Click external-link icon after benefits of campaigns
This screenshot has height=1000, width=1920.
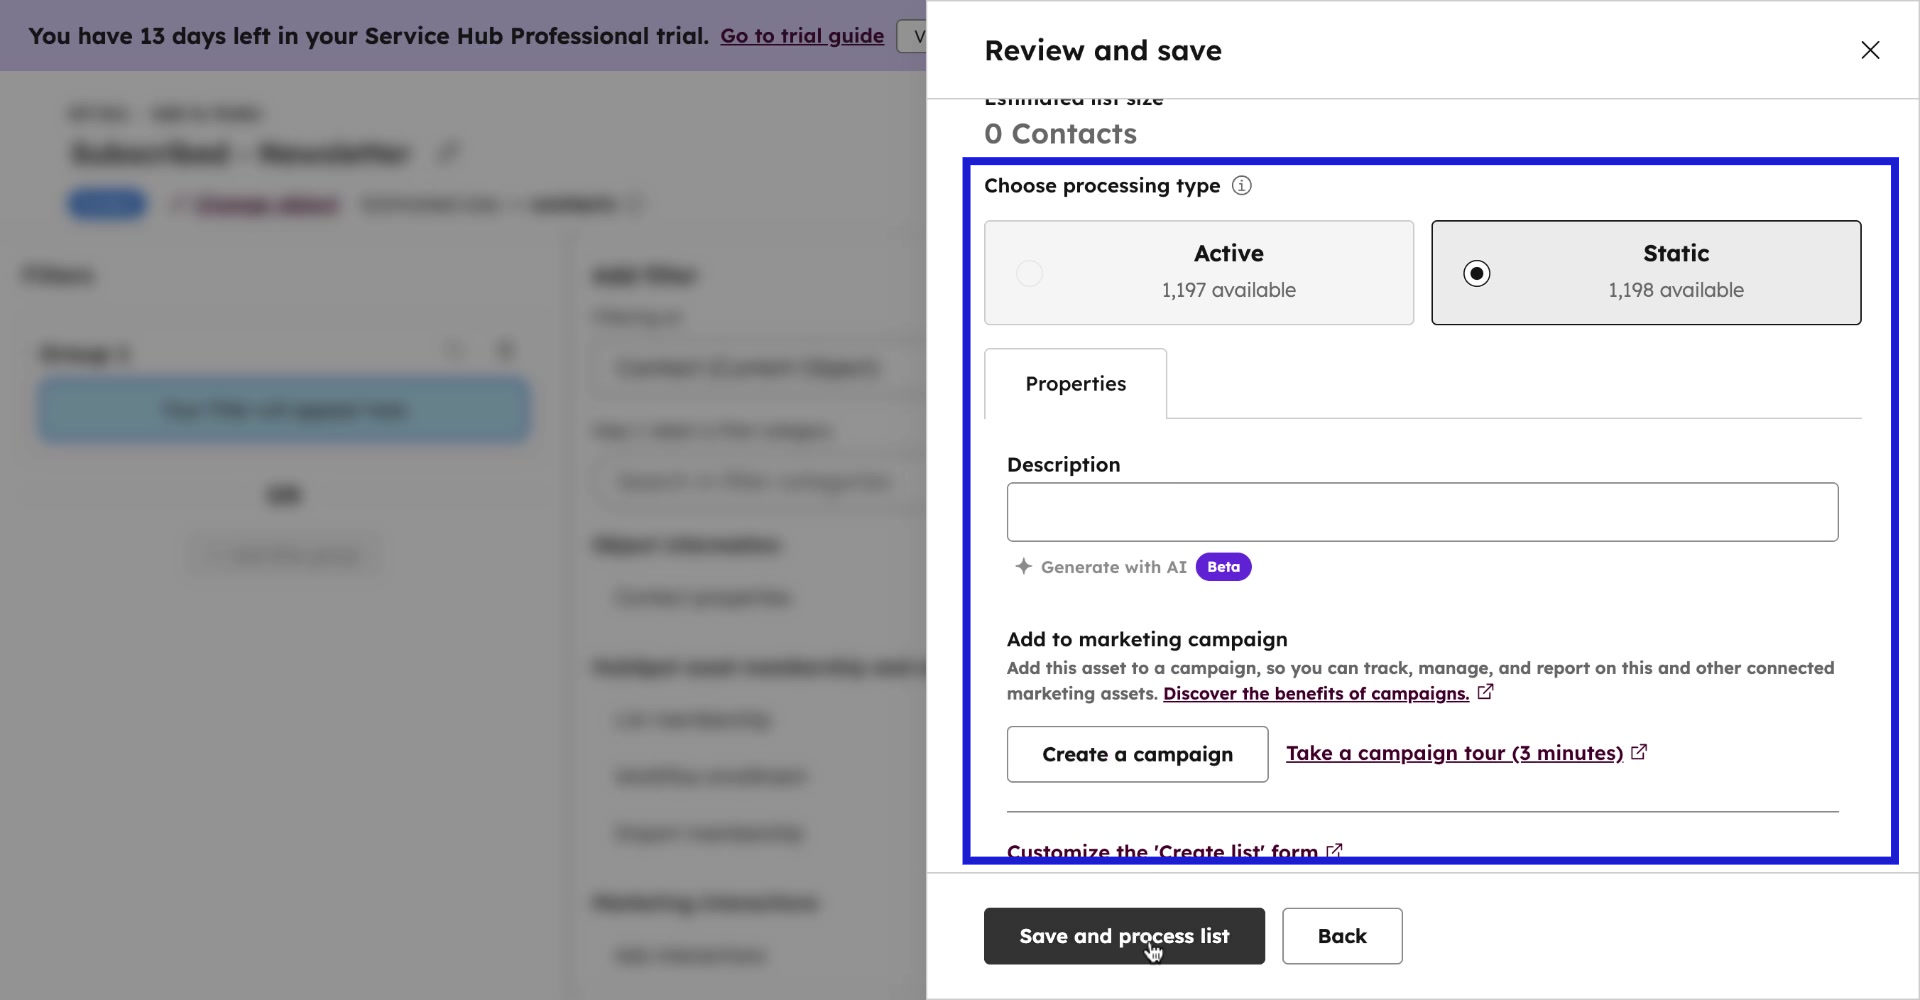pos(1485,692)
